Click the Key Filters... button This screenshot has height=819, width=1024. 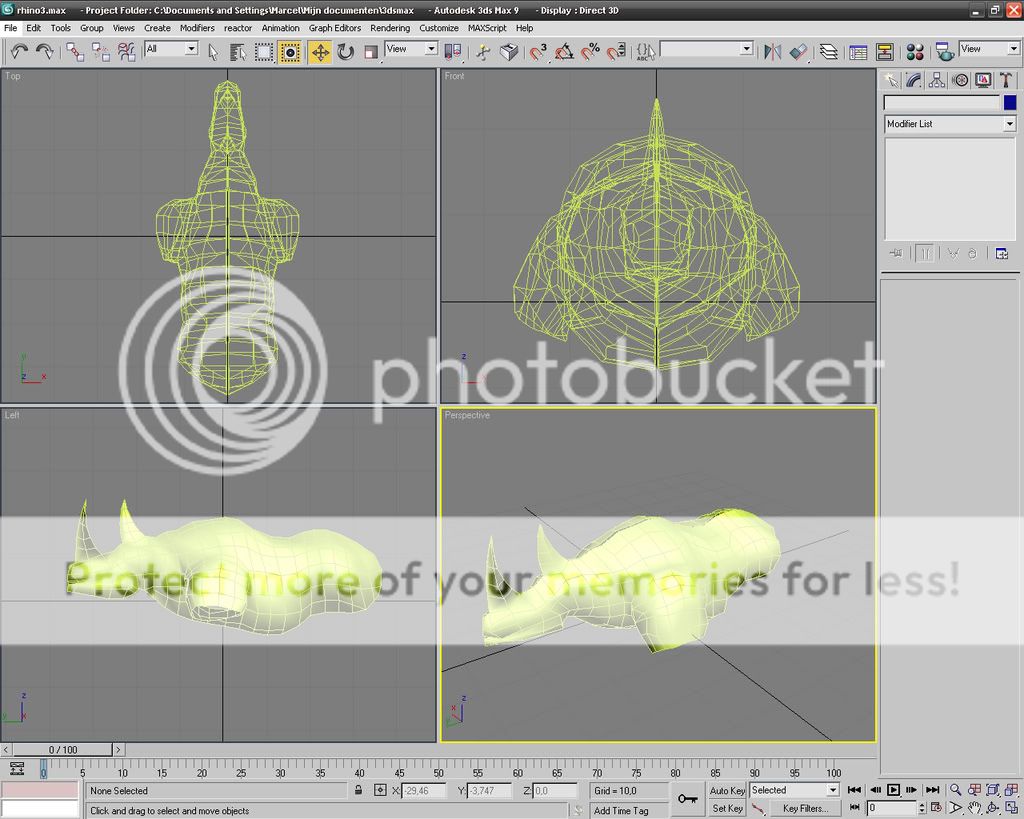click(x=804, y=808)
